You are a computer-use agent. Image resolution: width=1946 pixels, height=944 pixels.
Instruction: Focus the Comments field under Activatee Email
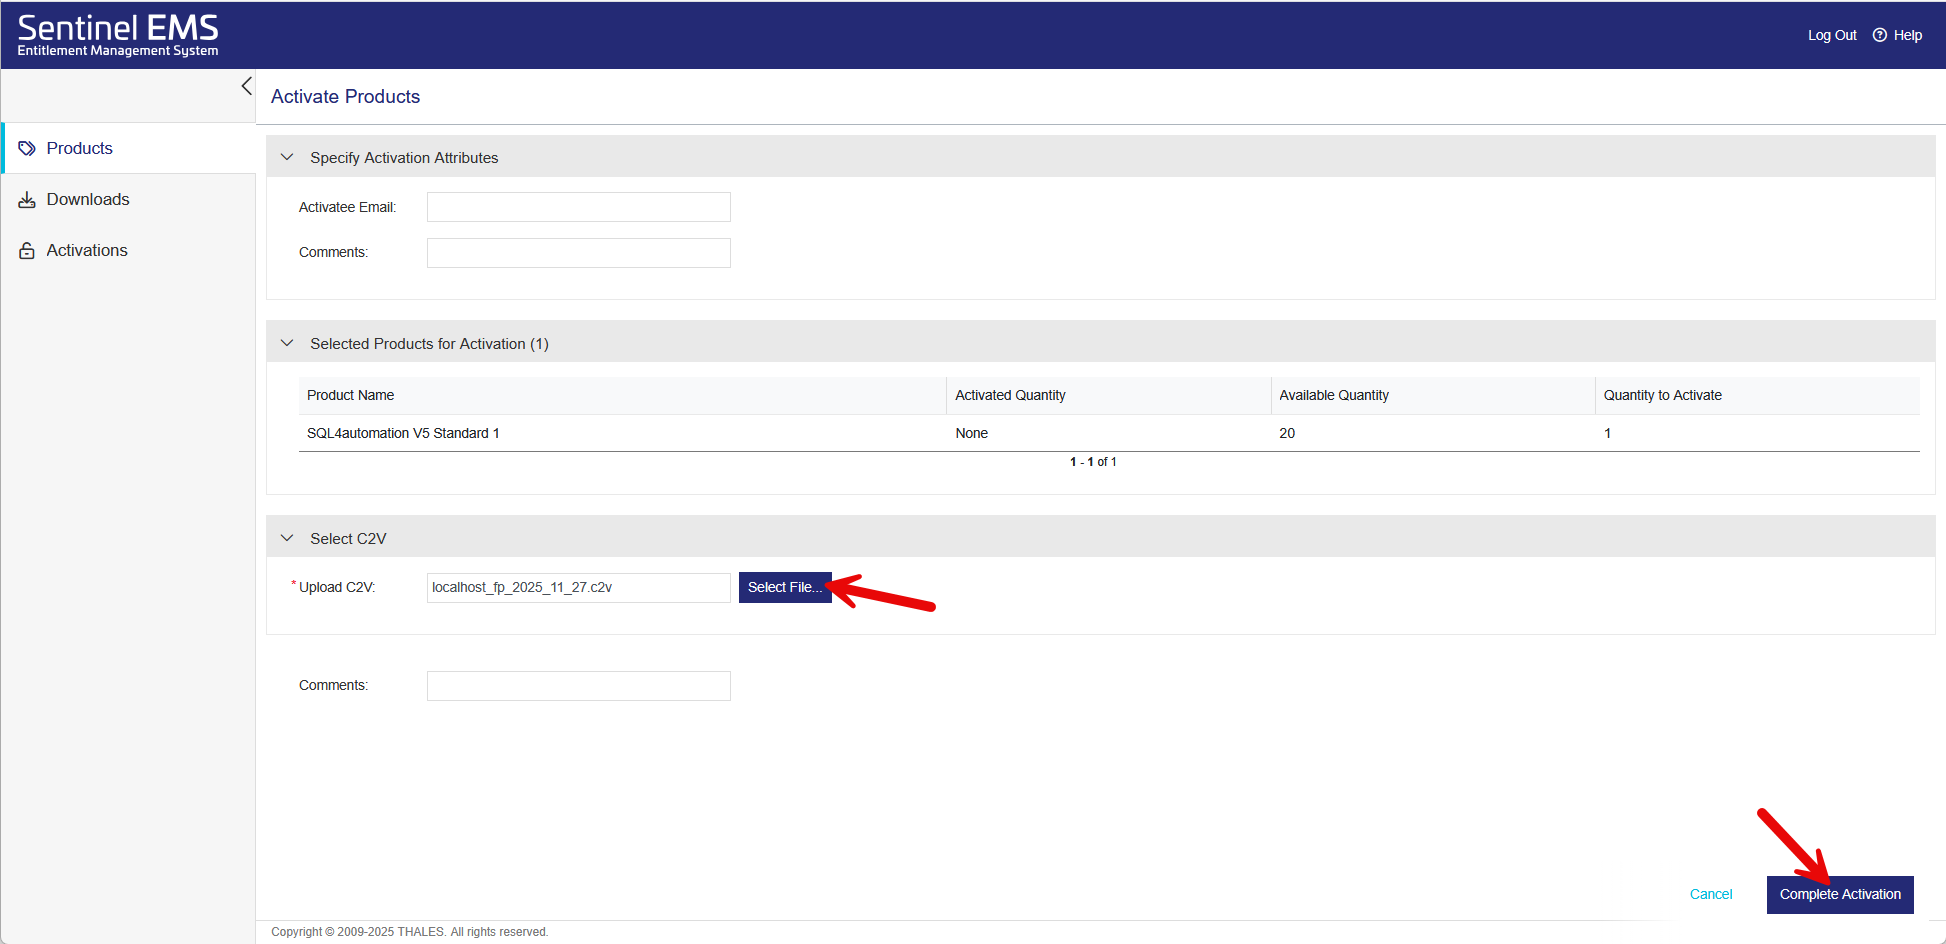(x=579, y=253)
